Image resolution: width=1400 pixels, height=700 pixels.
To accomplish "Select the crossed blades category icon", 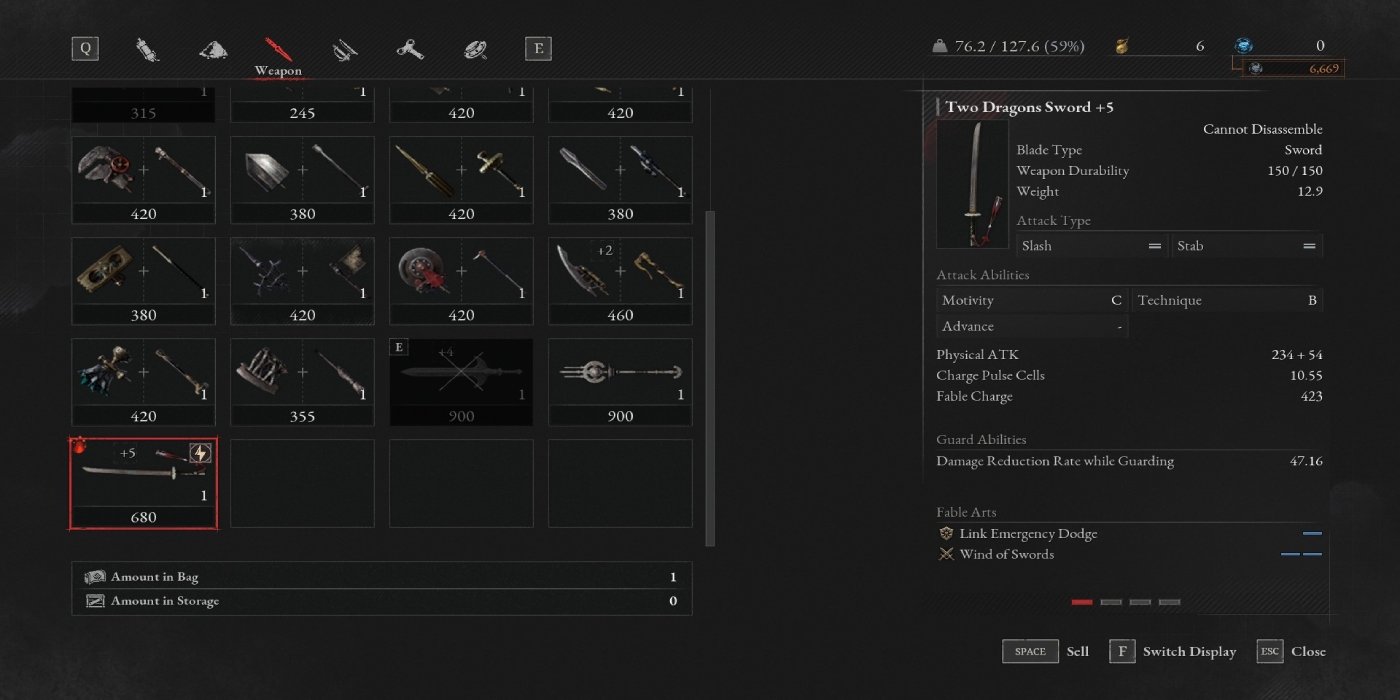I will (x=345, y=49).
